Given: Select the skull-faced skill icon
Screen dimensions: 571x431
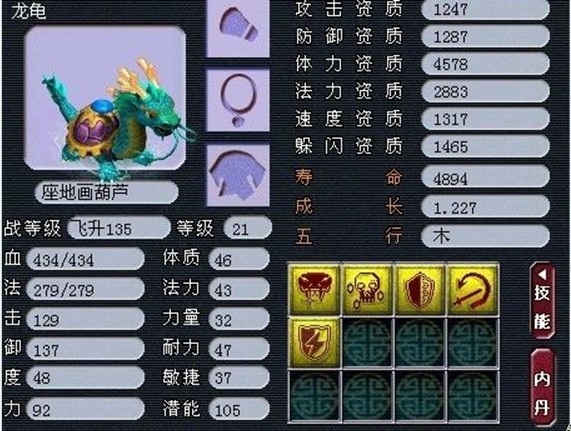Looking at the screenshot, I should pos(367,289).
